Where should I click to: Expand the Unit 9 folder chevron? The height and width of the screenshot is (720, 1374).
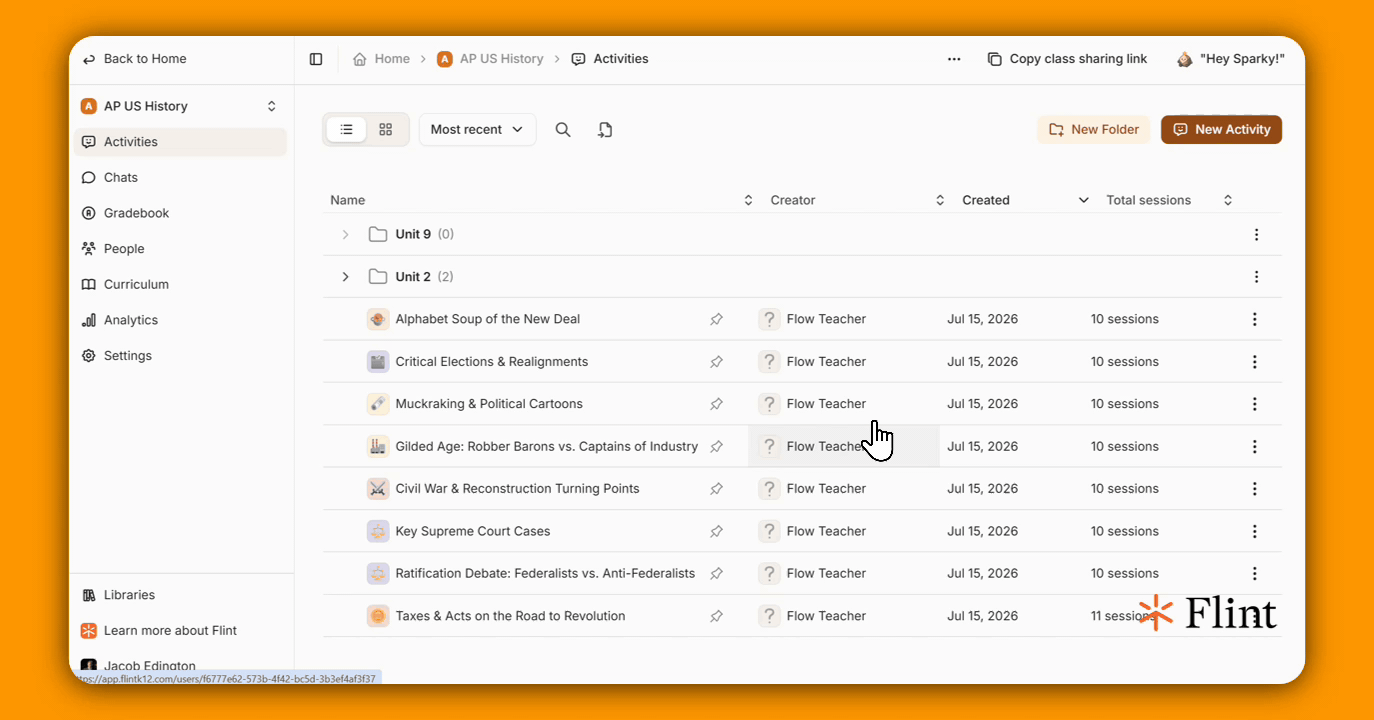coord(345,234)
